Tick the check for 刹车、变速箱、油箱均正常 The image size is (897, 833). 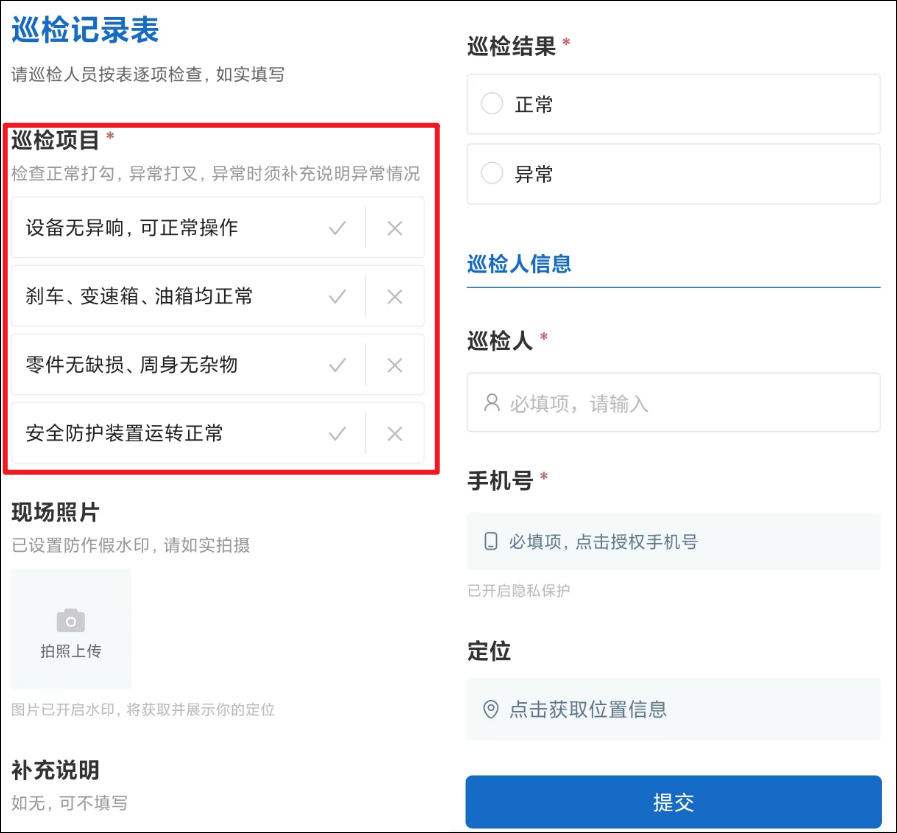pyautogui.click(x=338, y=296)
